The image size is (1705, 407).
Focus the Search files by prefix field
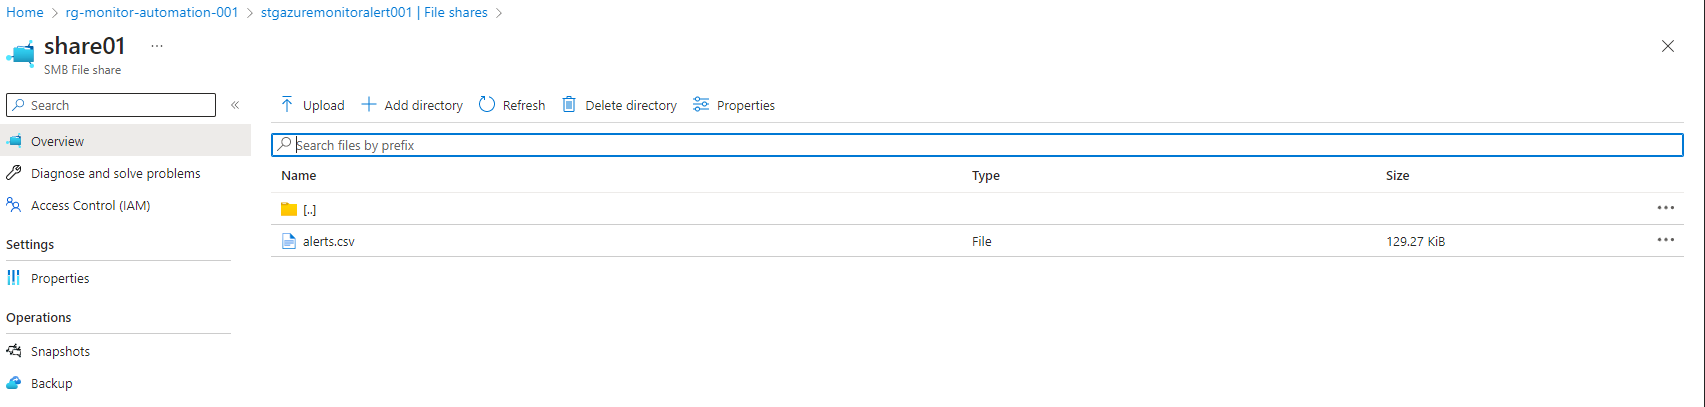coord(977,145)
